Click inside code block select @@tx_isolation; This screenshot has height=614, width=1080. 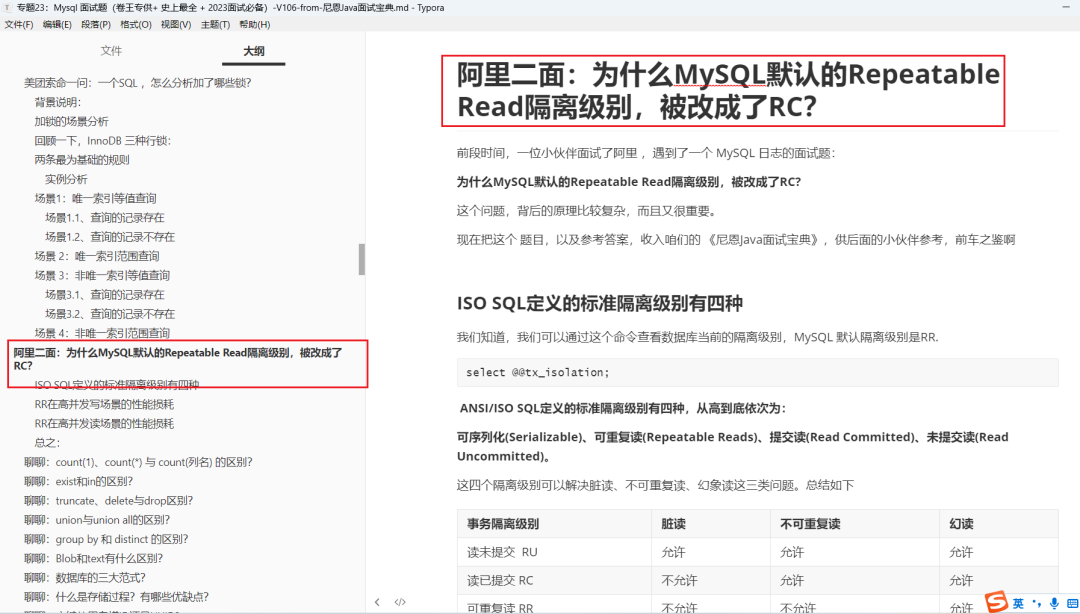point(757,373)
